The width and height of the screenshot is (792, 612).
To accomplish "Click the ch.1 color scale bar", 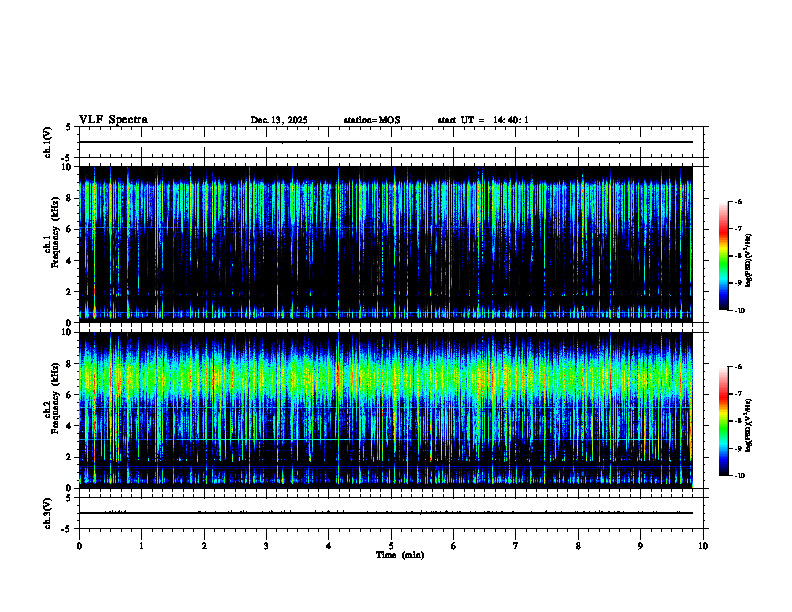I will click(x=724, y=256).
